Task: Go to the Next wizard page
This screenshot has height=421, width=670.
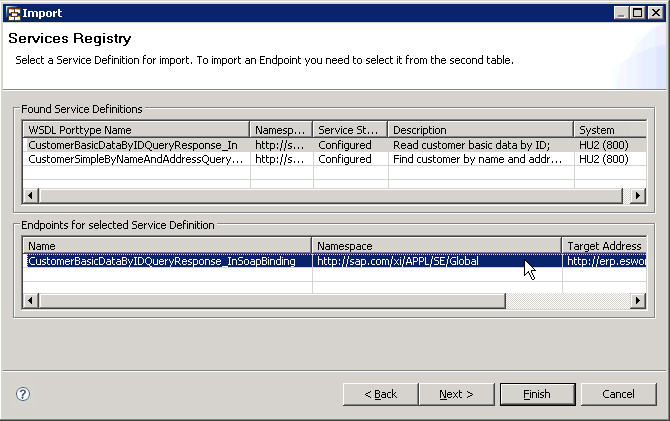Action: tap(456, 394)
